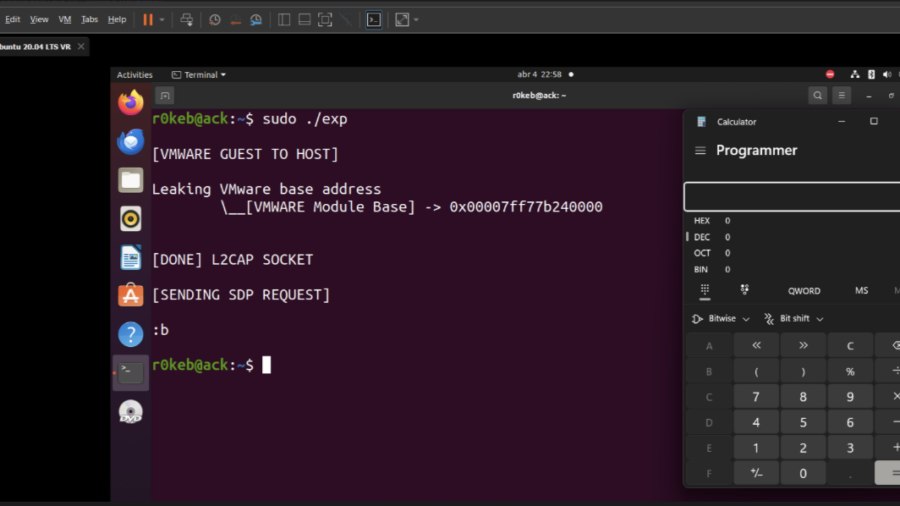The height and width of the screenshot is (506, 900).
Task: Open the Help app from the dock
Action: point(131,334)
